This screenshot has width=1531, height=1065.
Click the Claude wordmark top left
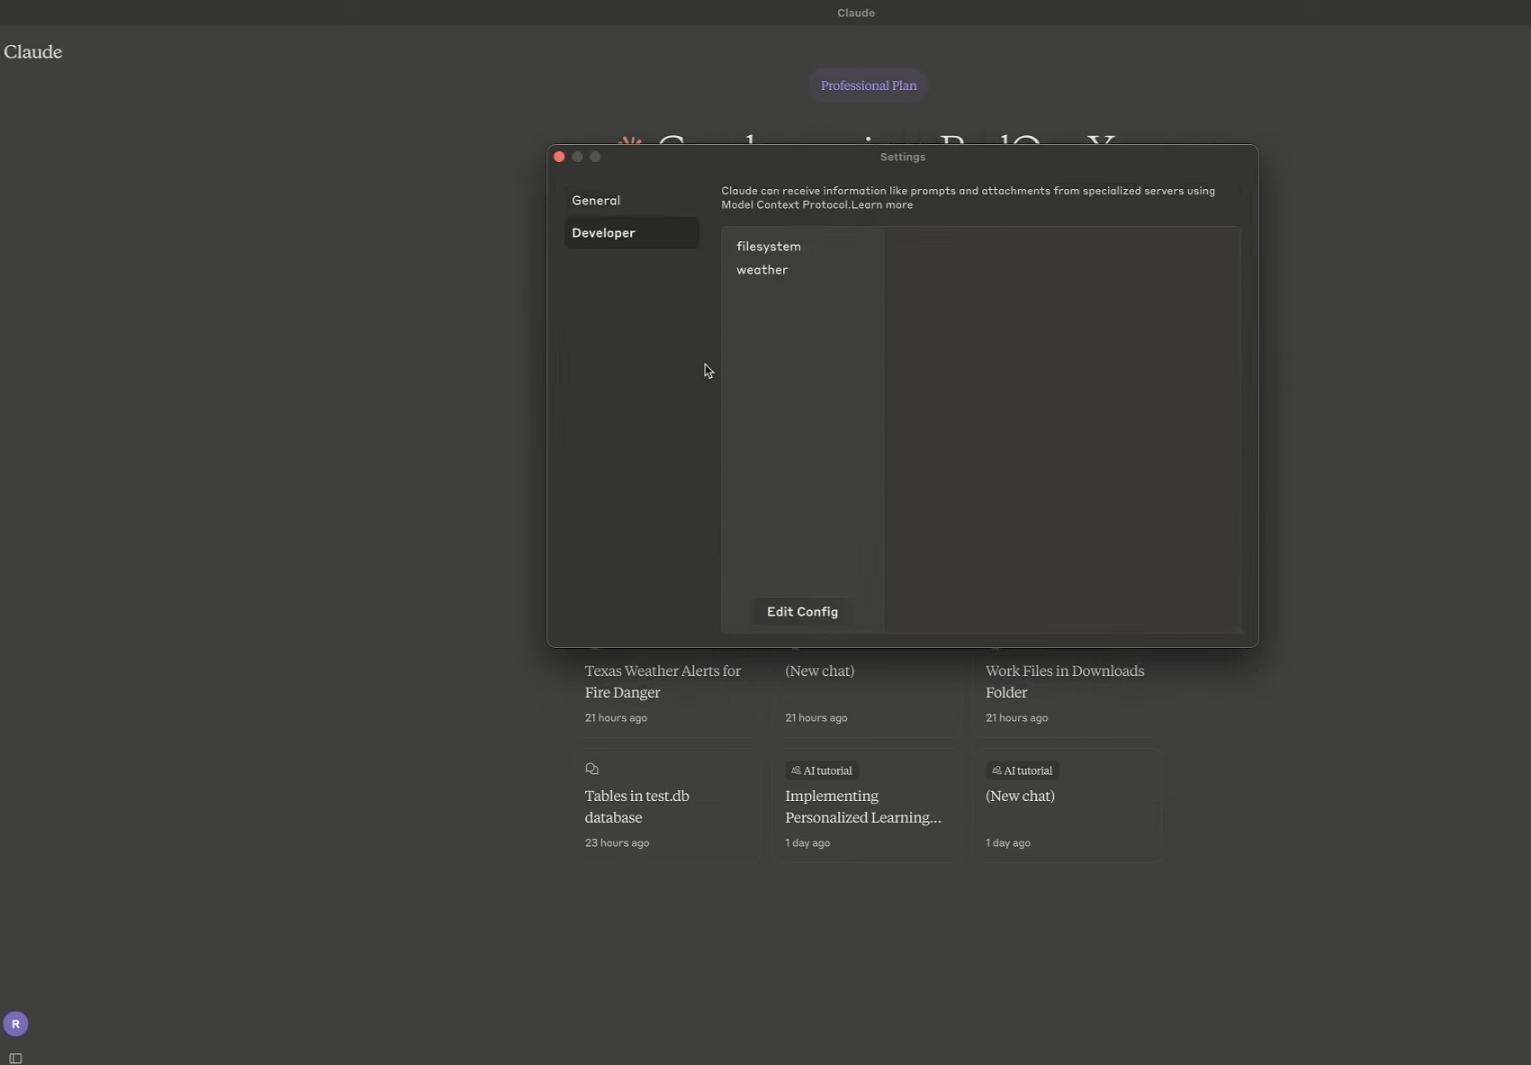(32, 52)
